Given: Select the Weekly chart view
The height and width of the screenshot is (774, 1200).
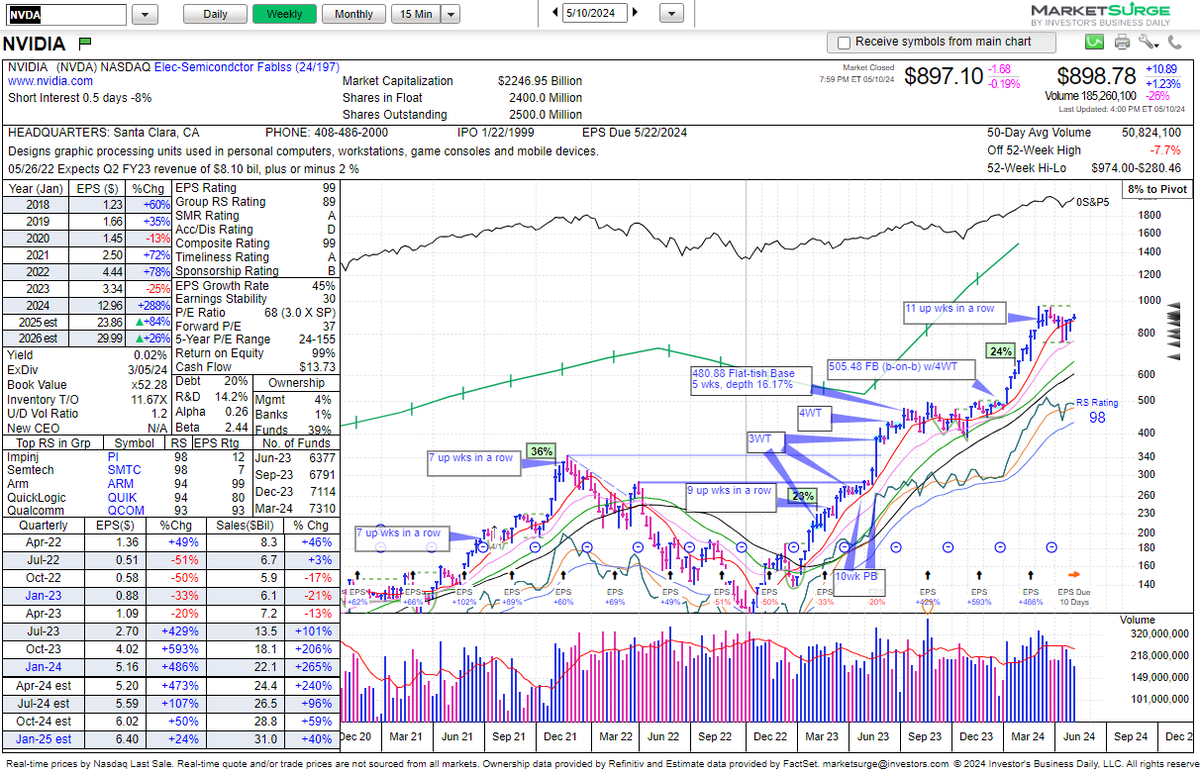Looking at the screenshot, I should [284, 14].
